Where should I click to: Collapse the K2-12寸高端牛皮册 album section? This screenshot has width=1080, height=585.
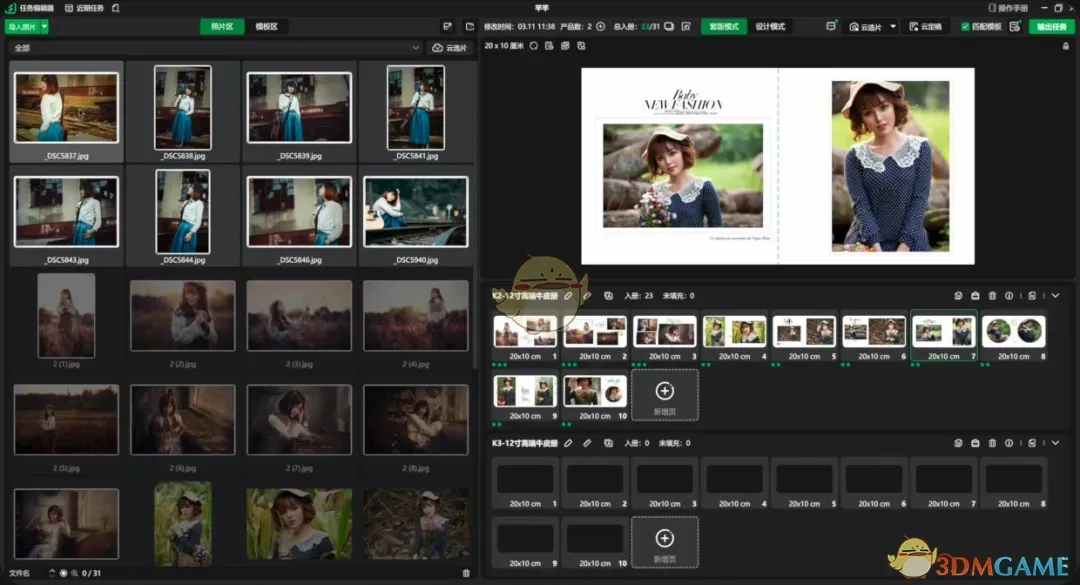coord(1055,296)
